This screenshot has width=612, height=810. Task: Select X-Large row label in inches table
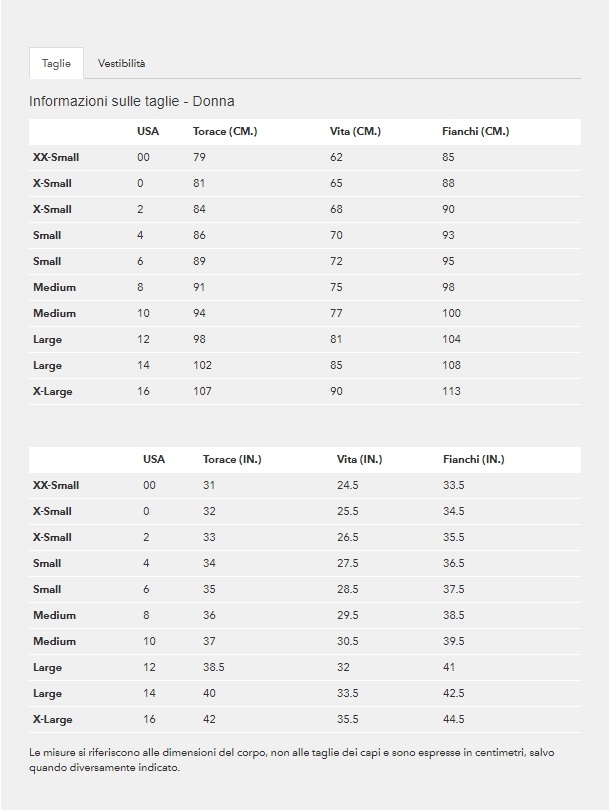53,720
